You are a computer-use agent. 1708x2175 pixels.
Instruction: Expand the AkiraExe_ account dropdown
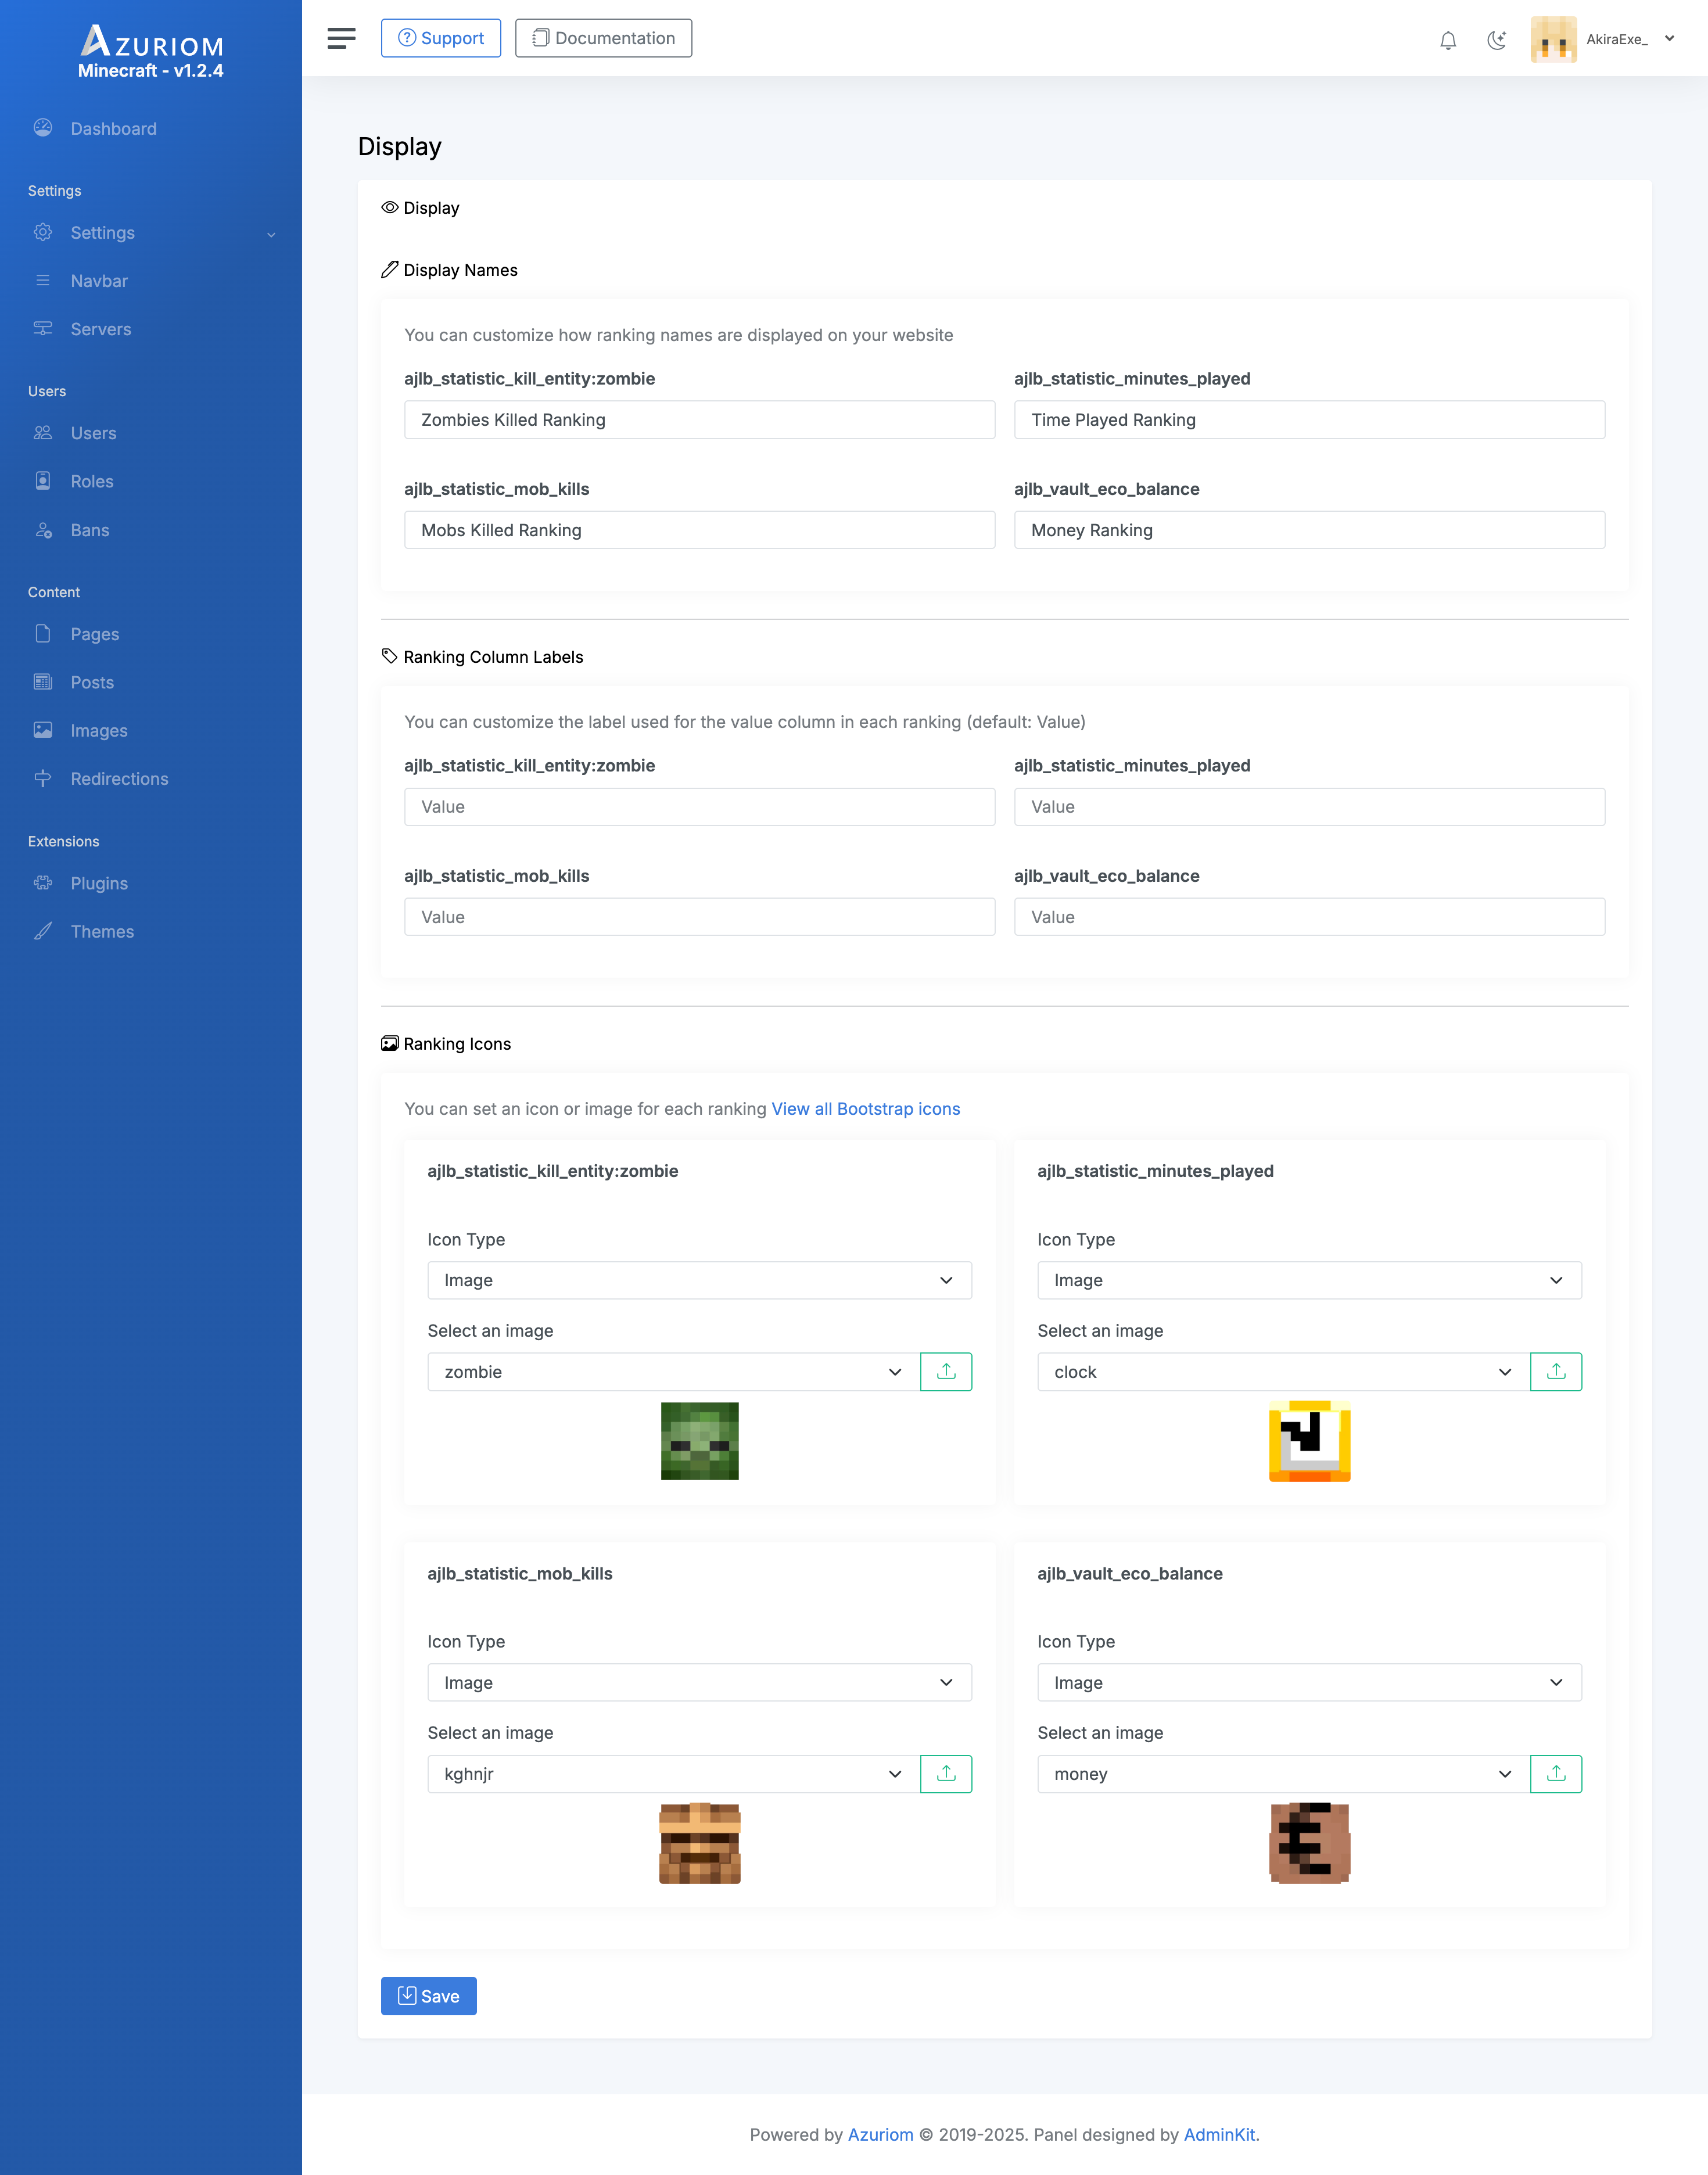(x=1669, y=39)
